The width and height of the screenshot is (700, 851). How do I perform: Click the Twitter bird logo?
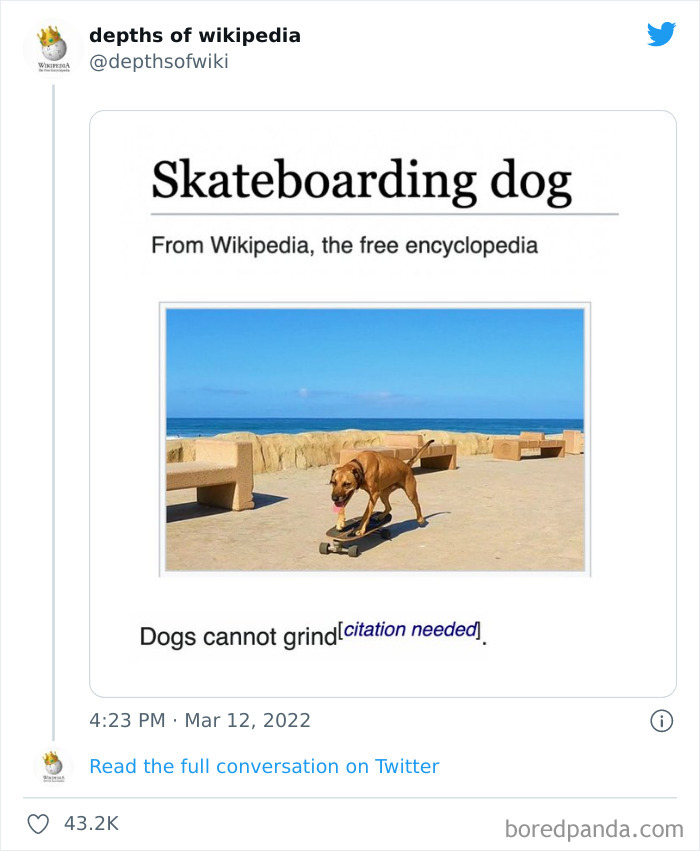click(661, 34)
